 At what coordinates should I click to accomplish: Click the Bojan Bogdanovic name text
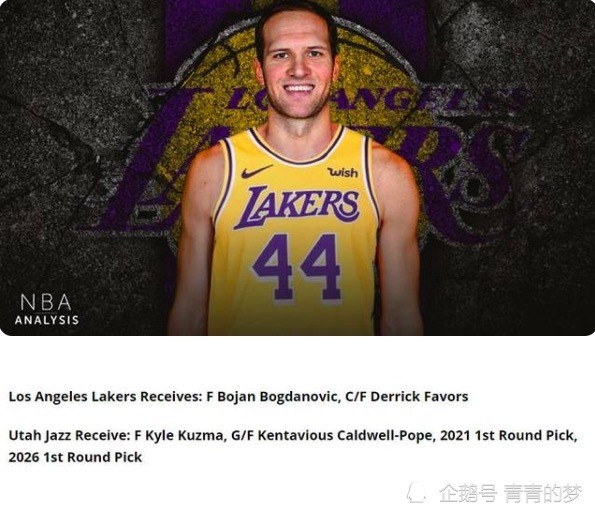pyautogui.click(x=277, y=397)
